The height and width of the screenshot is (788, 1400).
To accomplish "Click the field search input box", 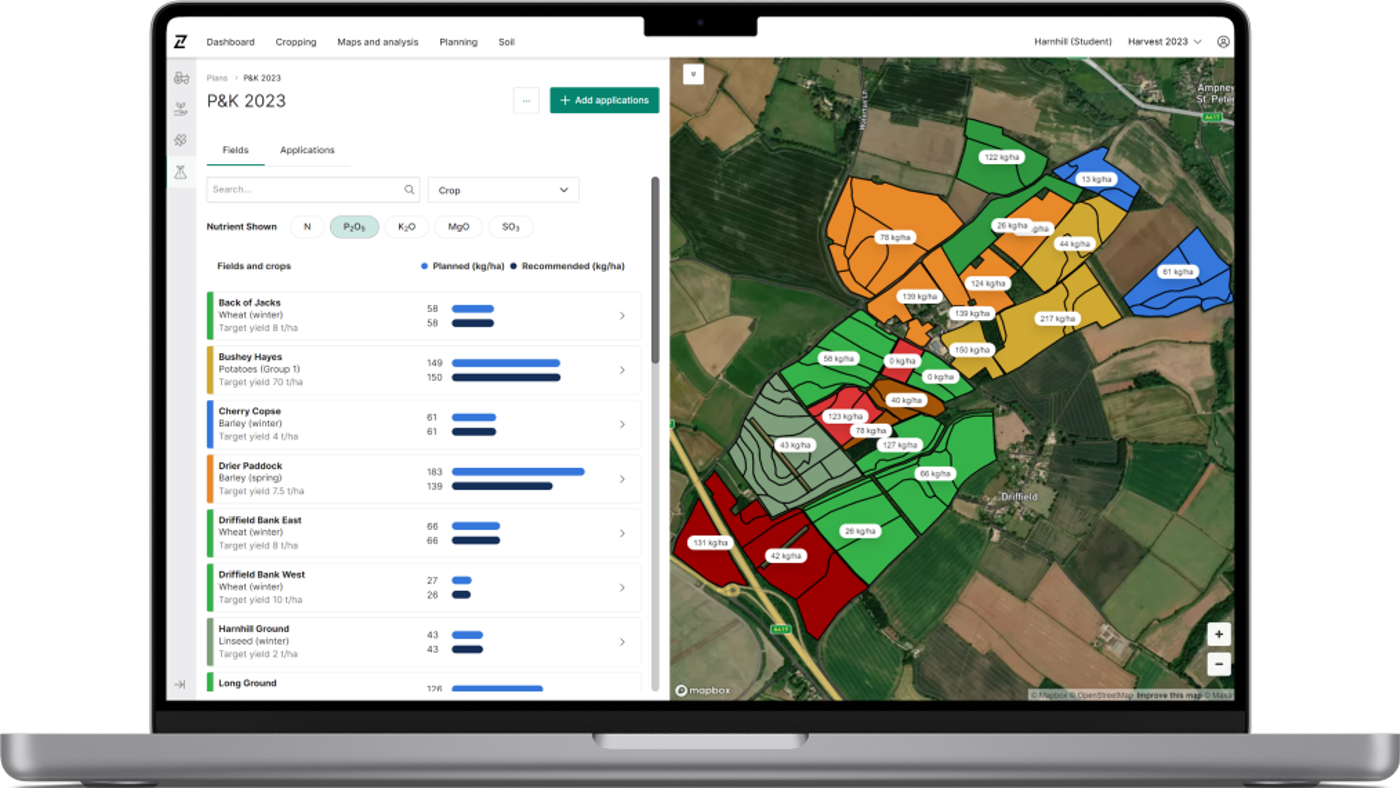I will click(305, 190).
